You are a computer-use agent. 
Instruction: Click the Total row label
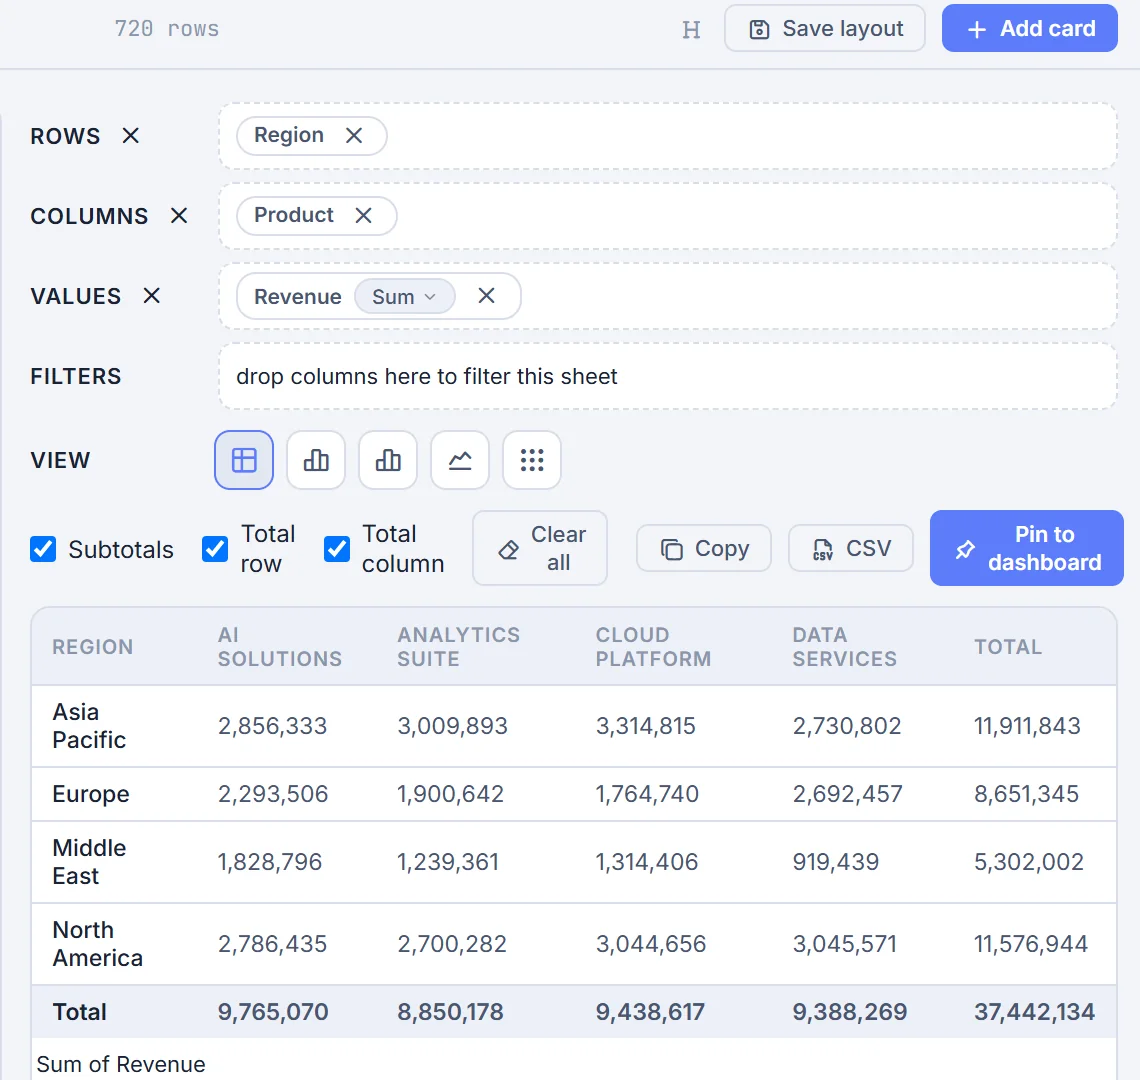tap(80, 1012)
